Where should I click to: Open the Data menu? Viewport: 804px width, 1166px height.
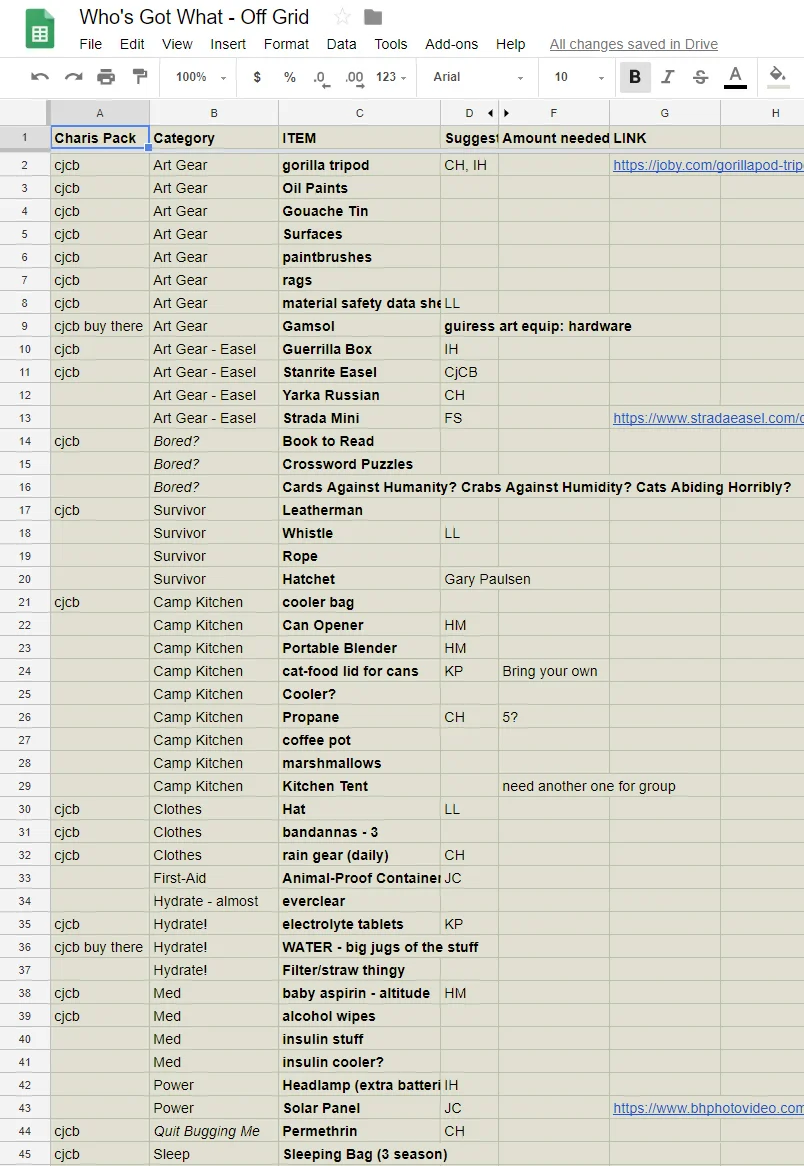[x=341, y=44]
